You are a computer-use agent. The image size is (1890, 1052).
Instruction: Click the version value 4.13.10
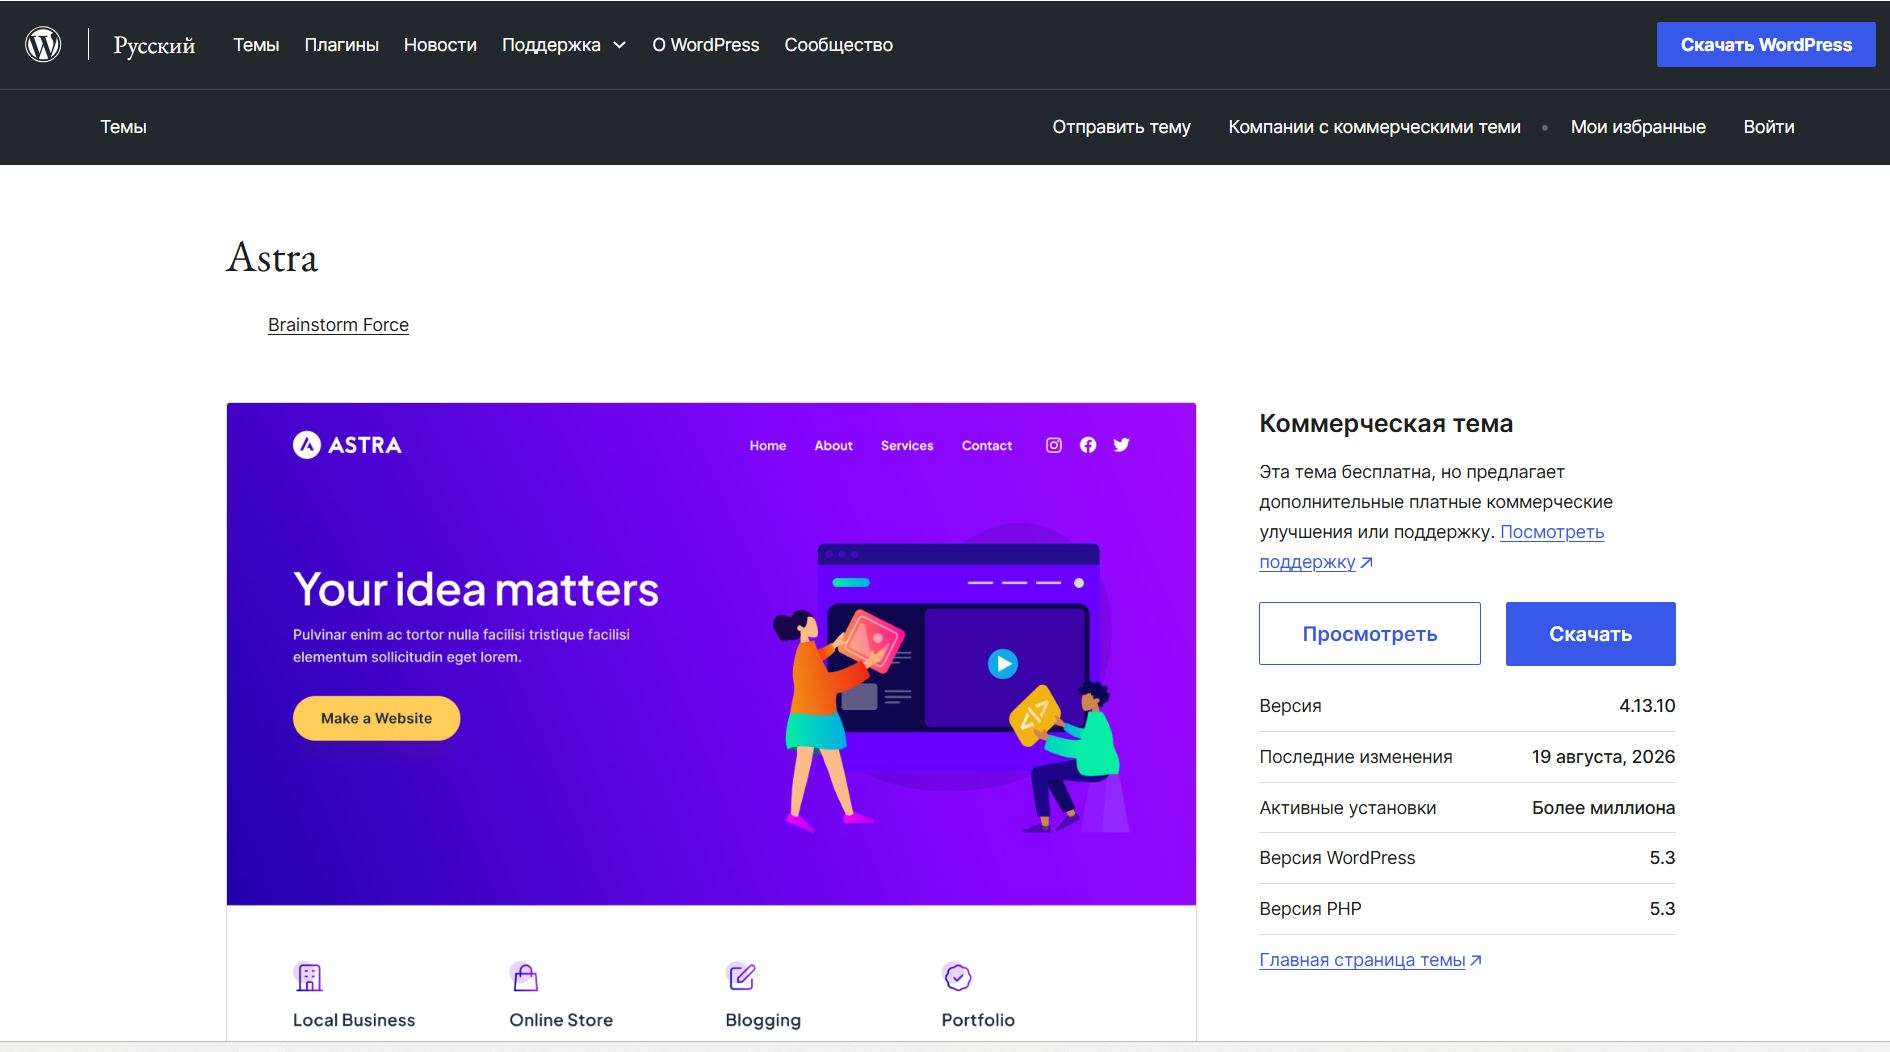click(x=1647, y=706)
